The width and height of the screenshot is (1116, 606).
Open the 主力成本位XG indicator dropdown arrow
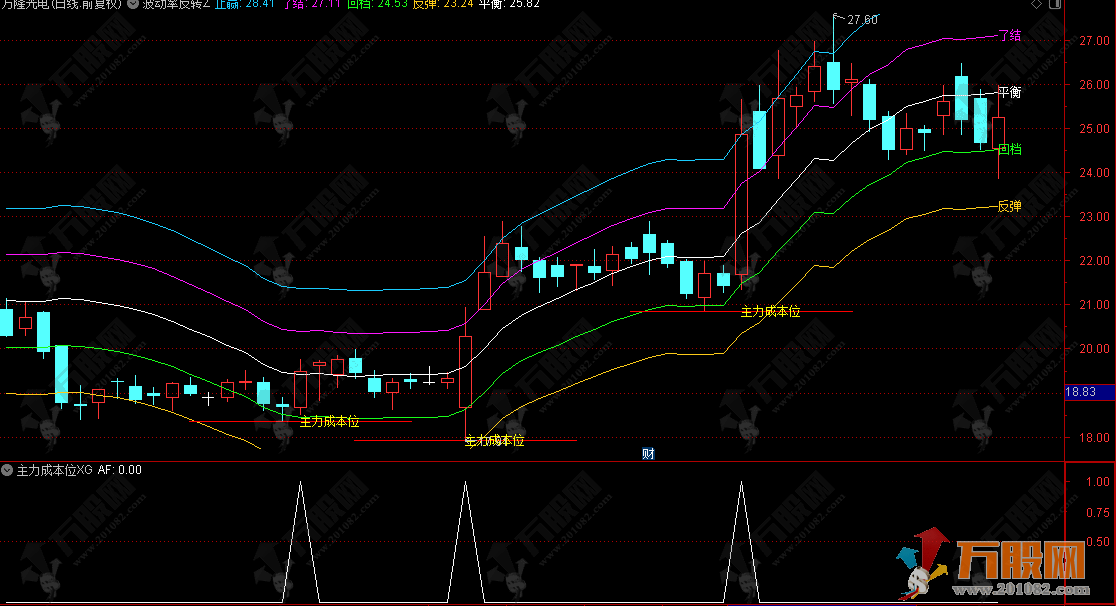coord(7,469)
